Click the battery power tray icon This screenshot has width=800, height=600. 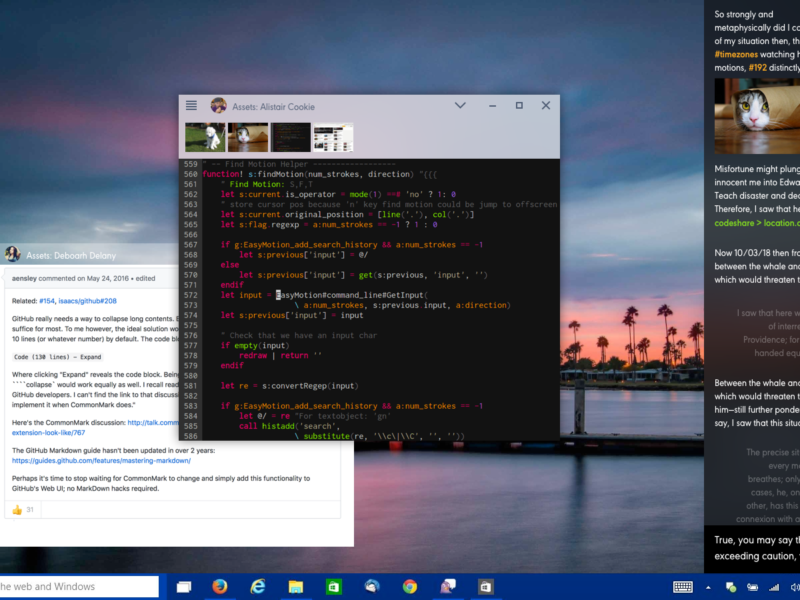753,587
